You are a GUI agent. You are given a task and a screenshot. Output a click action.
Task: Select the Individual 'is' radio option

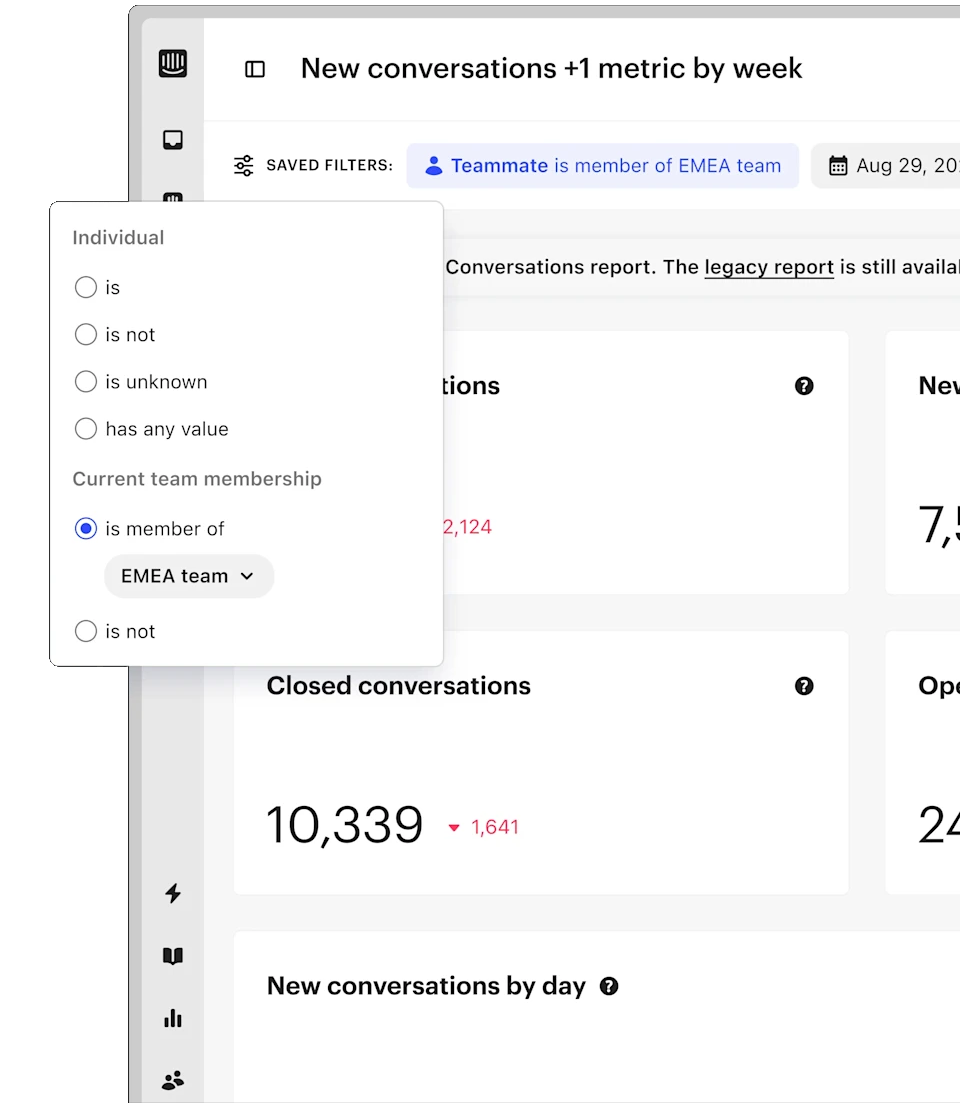(86, 288)
